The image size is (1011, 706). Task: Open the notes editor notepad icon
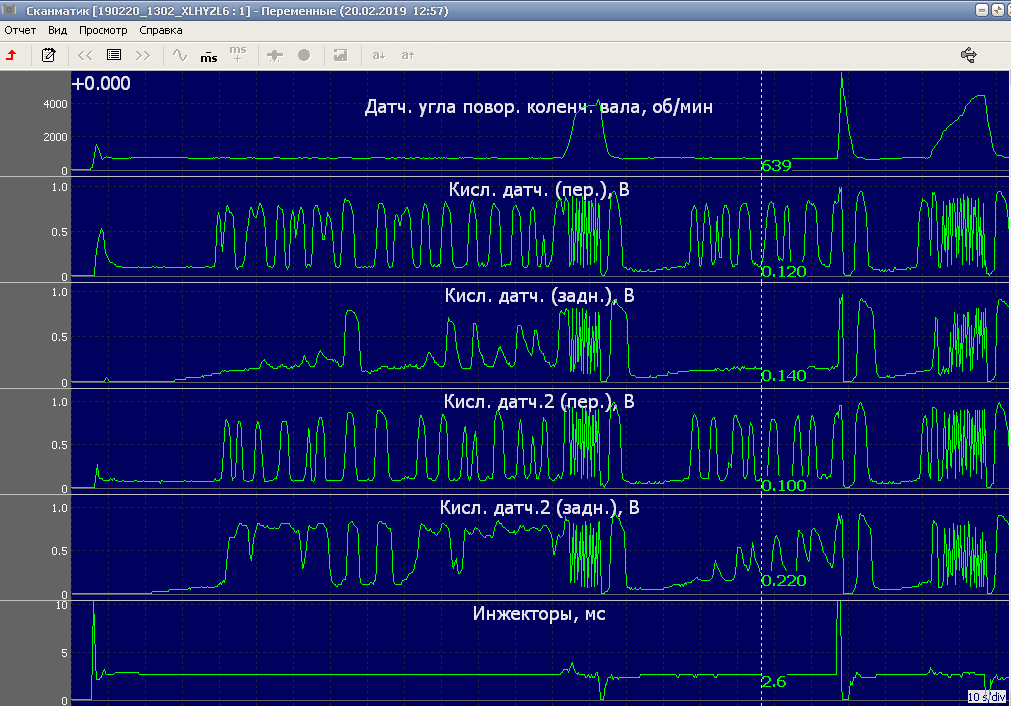click(x=48, y=55)
